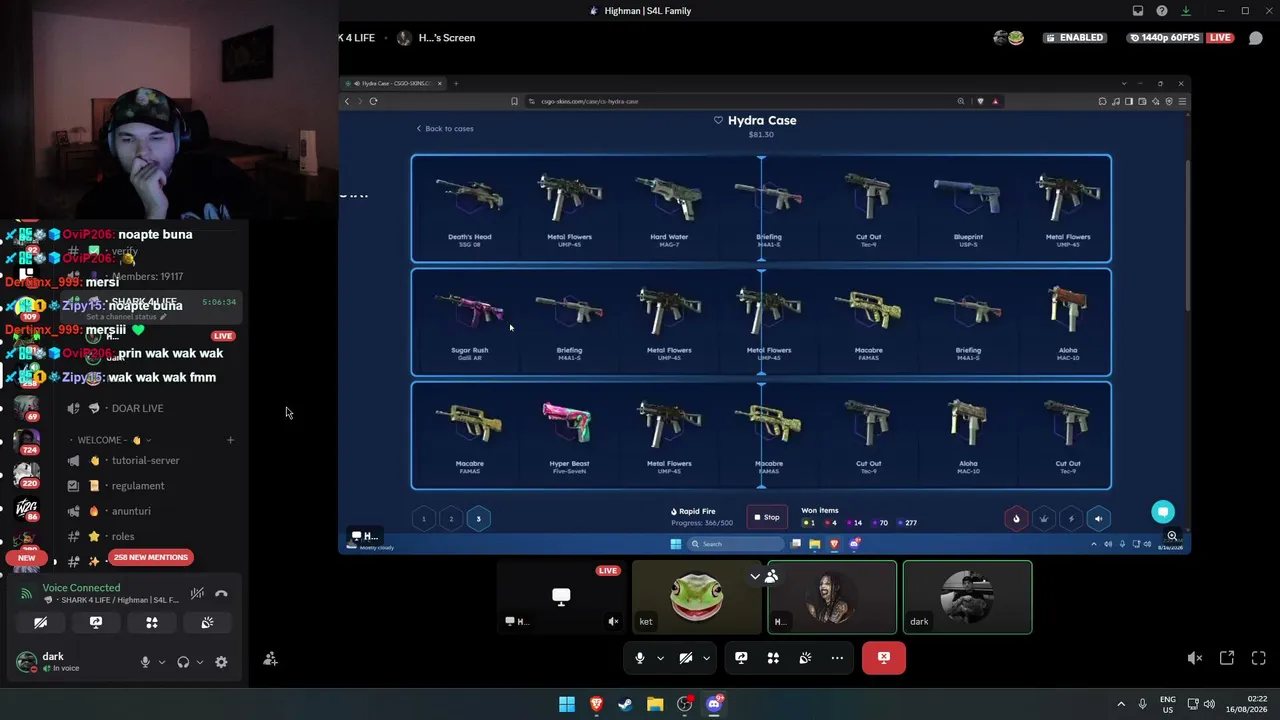1280x720 pixels.
Task: Share your screen from the voice panel
Action: point(96,622)
